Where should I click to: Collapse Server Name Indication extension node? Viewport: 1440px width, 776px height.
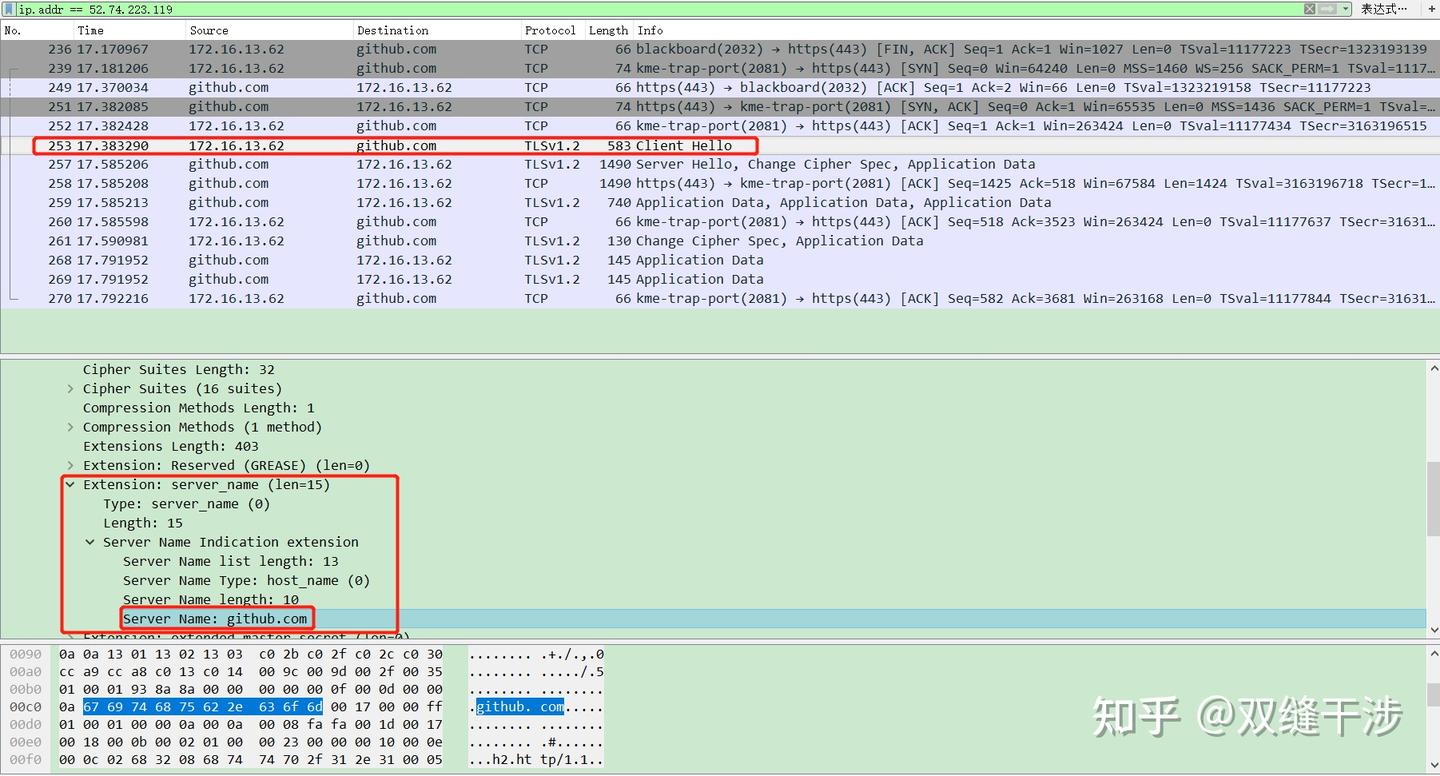[90, 542]
